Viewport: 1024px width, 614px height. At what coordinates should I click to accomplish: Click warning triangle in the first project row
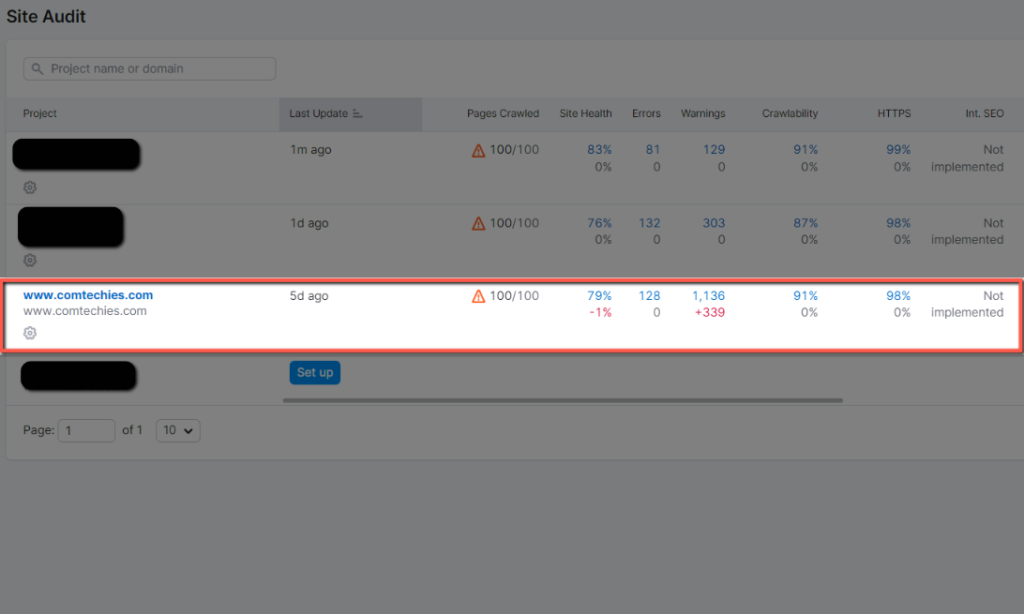coord(478,149)
